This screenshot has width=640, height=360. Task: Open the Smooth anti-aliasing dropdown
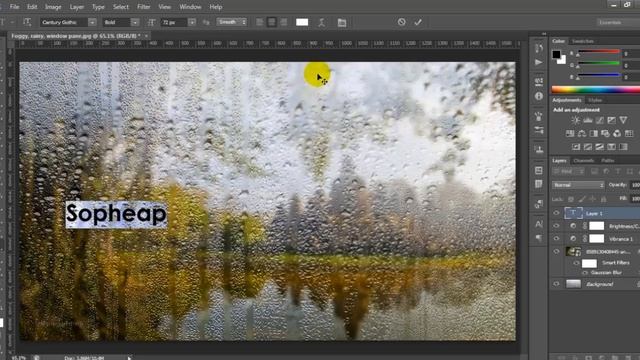pyautogui.click(x=232, y=22)
